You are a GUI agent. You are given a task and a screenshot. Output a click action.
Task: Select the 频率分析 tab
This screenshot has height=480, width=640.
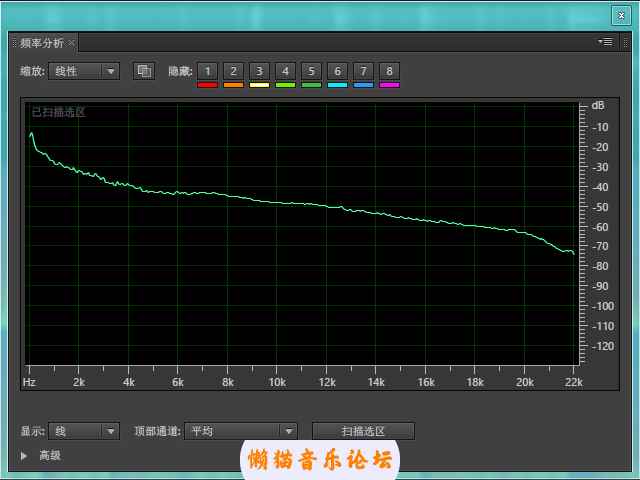[x=42, y=43]
